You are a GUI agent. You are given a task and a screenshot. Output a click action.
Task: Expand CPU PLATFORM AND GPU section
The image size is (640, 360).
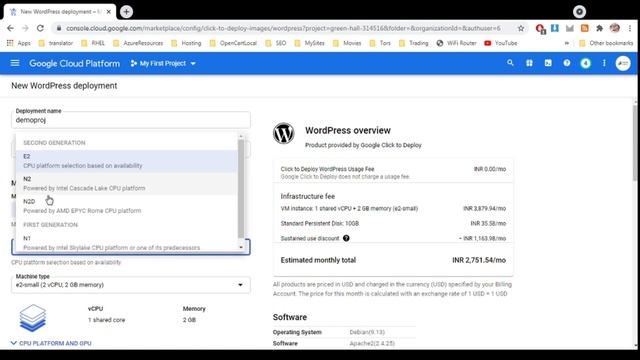point(51,343)
